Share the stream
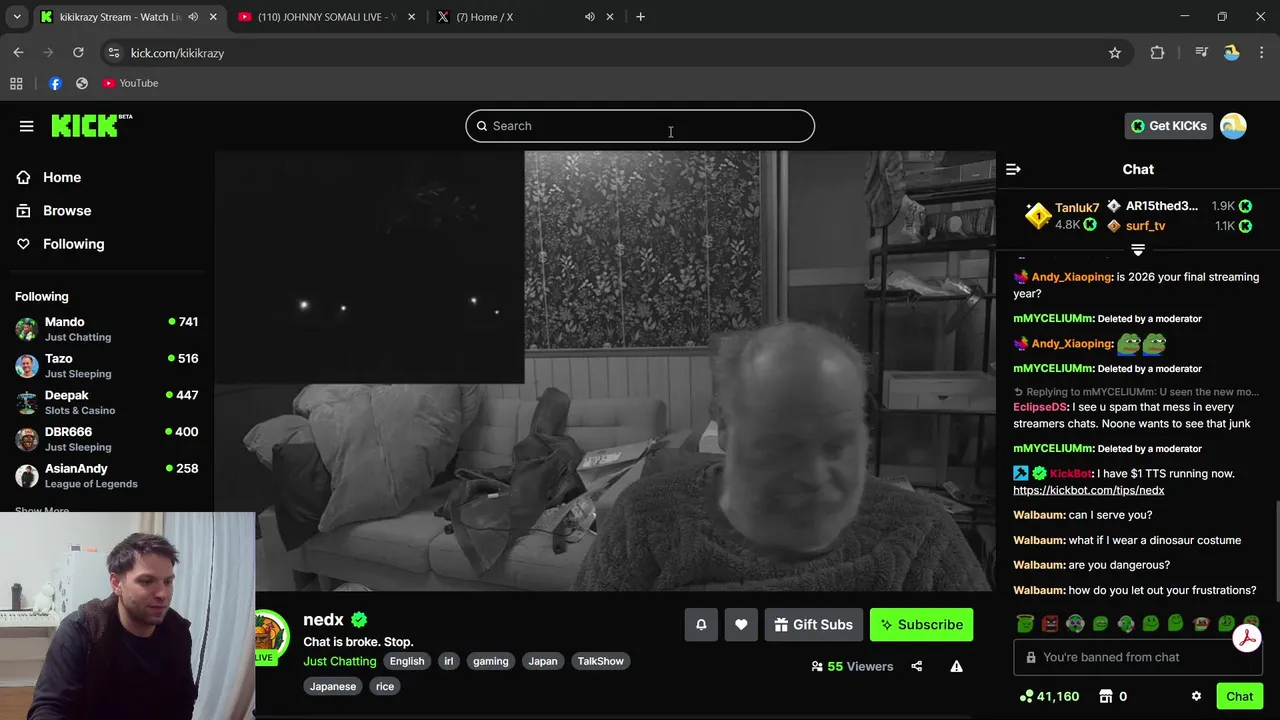This screenshot has height=720, width=1280. [x=916, y=666]
